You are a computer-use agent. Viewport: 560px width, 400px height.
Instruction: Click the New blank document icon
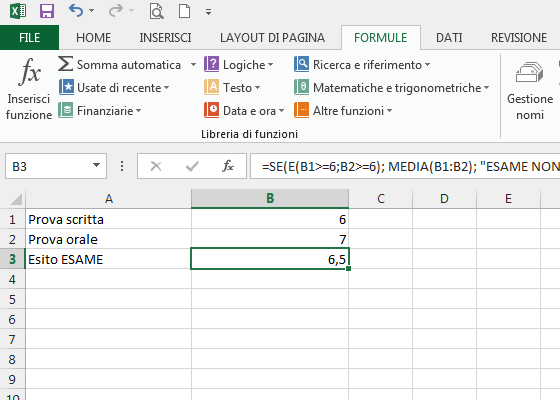(x=184, y=11)
